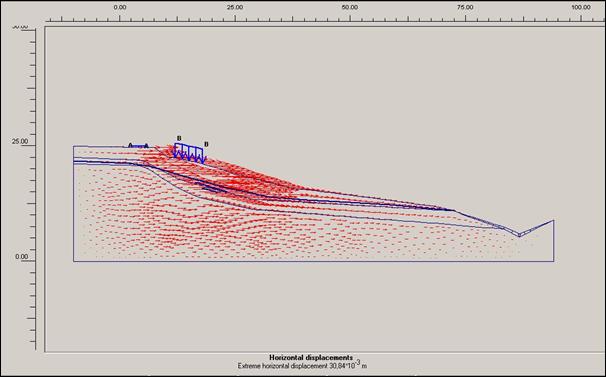
Task: Click the 0.00 label on horizontal ruler
Action: point(120,7)
